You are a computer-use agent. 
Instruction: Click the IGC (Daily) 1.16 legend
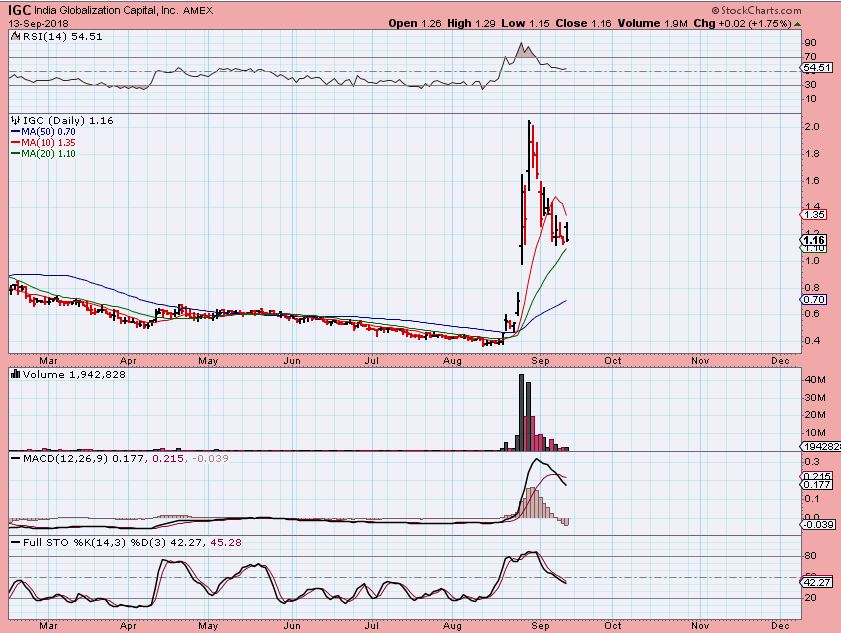pyautogui.click(x=68, y=121)
